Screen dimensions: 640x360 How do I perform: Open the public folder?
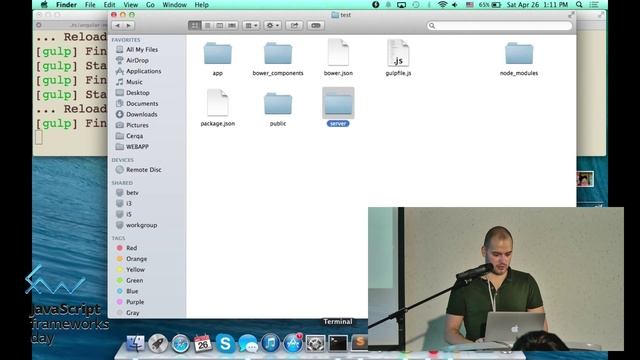click(278, 104)
